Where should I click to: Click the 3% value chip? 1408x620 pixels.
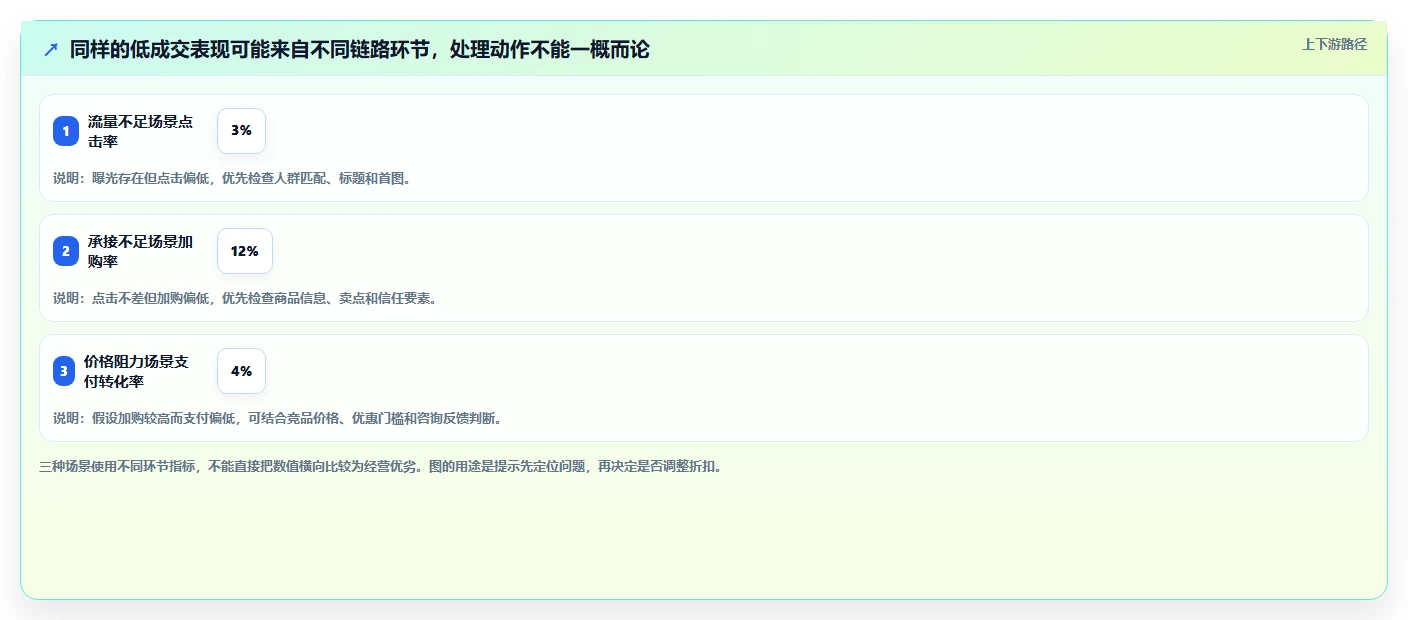pyautogui.click(x=241, y=131)
